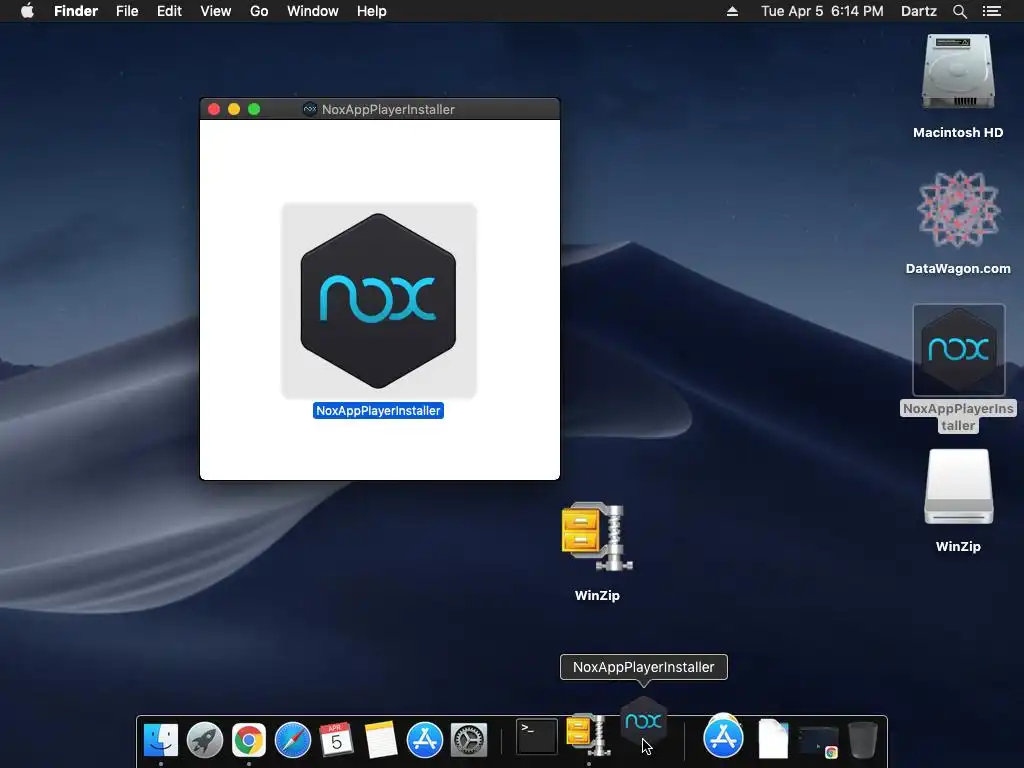Open Finder from the Dock
Viewport: 1024px width, 768px height.
(x=161, y=740)
